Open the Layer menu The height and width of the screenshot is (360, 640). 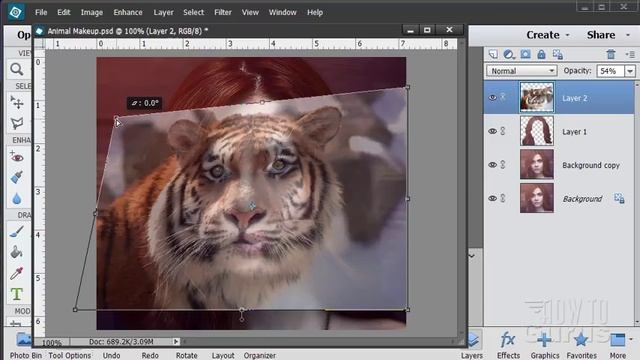click(x=163, y=12)
